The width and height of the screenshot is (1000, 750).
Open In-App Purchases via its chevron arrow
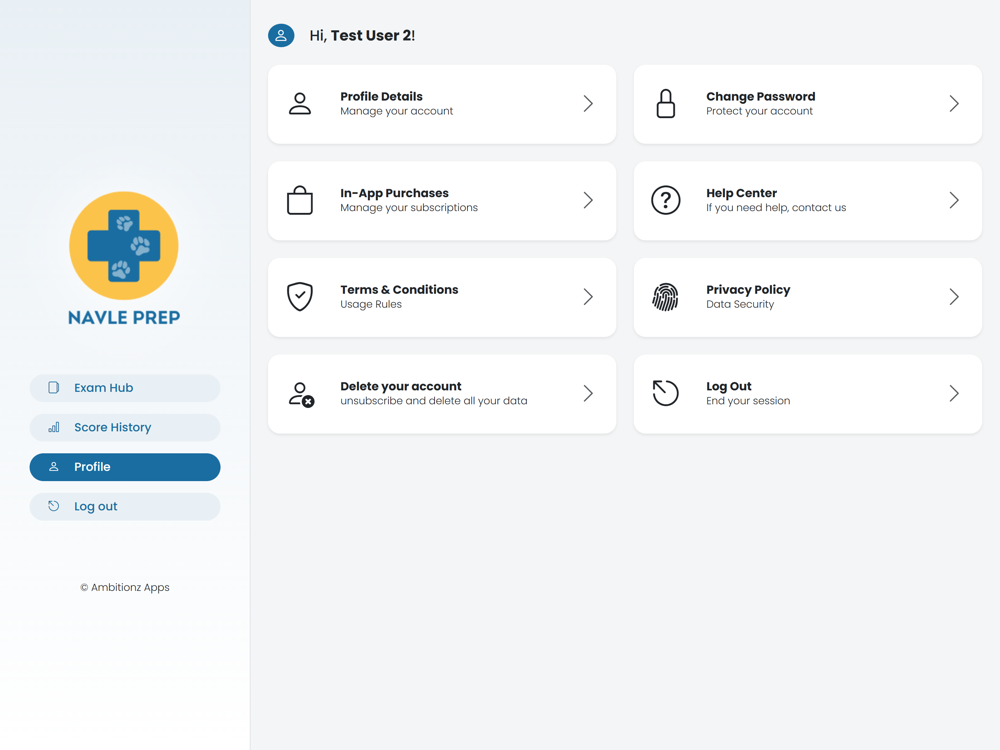pos(588,200)
